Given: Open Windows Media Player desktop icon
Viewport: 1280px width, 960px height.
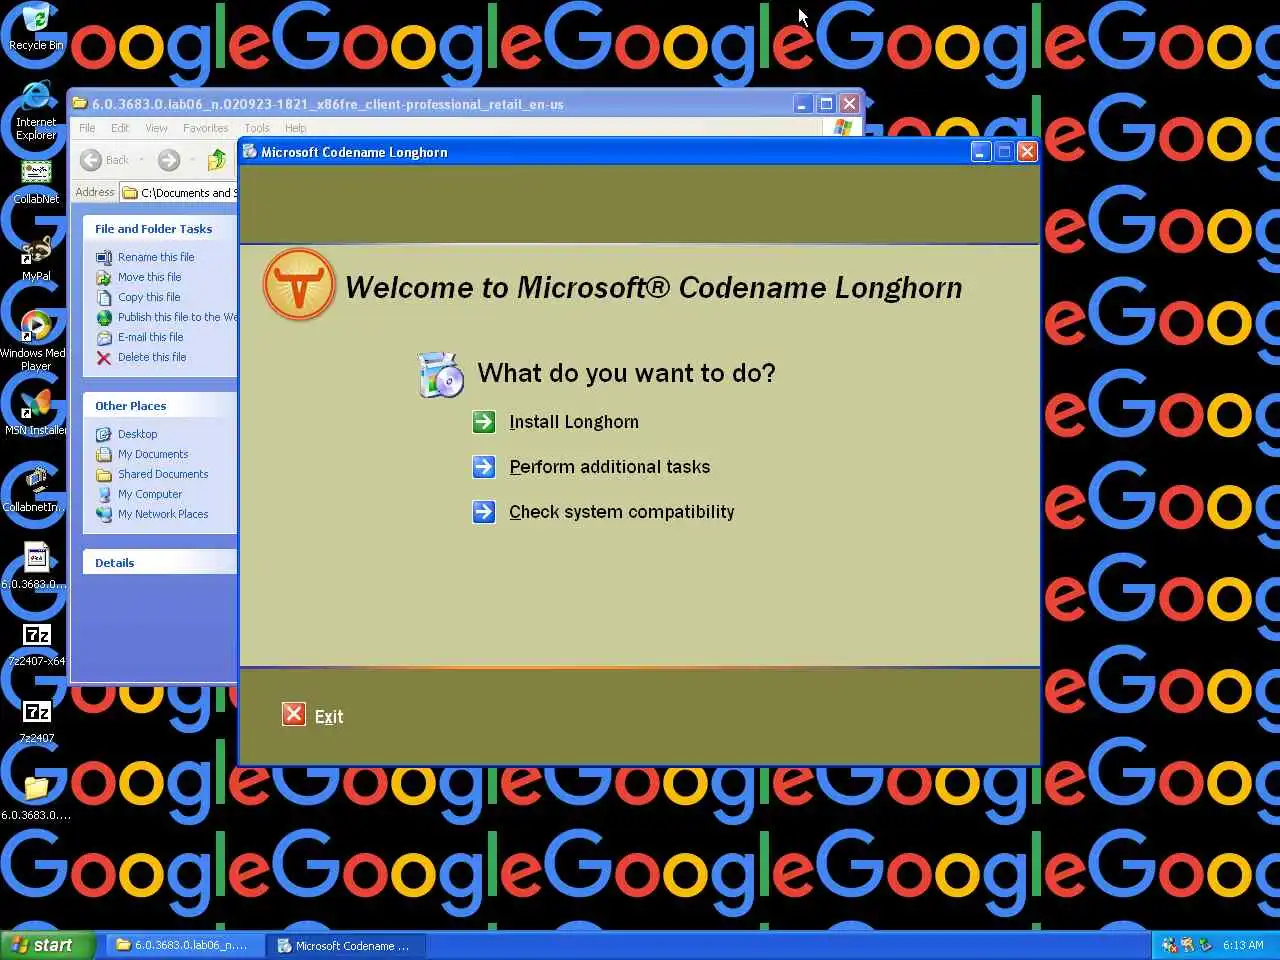Looking at the screenshot, I should 36,341.
